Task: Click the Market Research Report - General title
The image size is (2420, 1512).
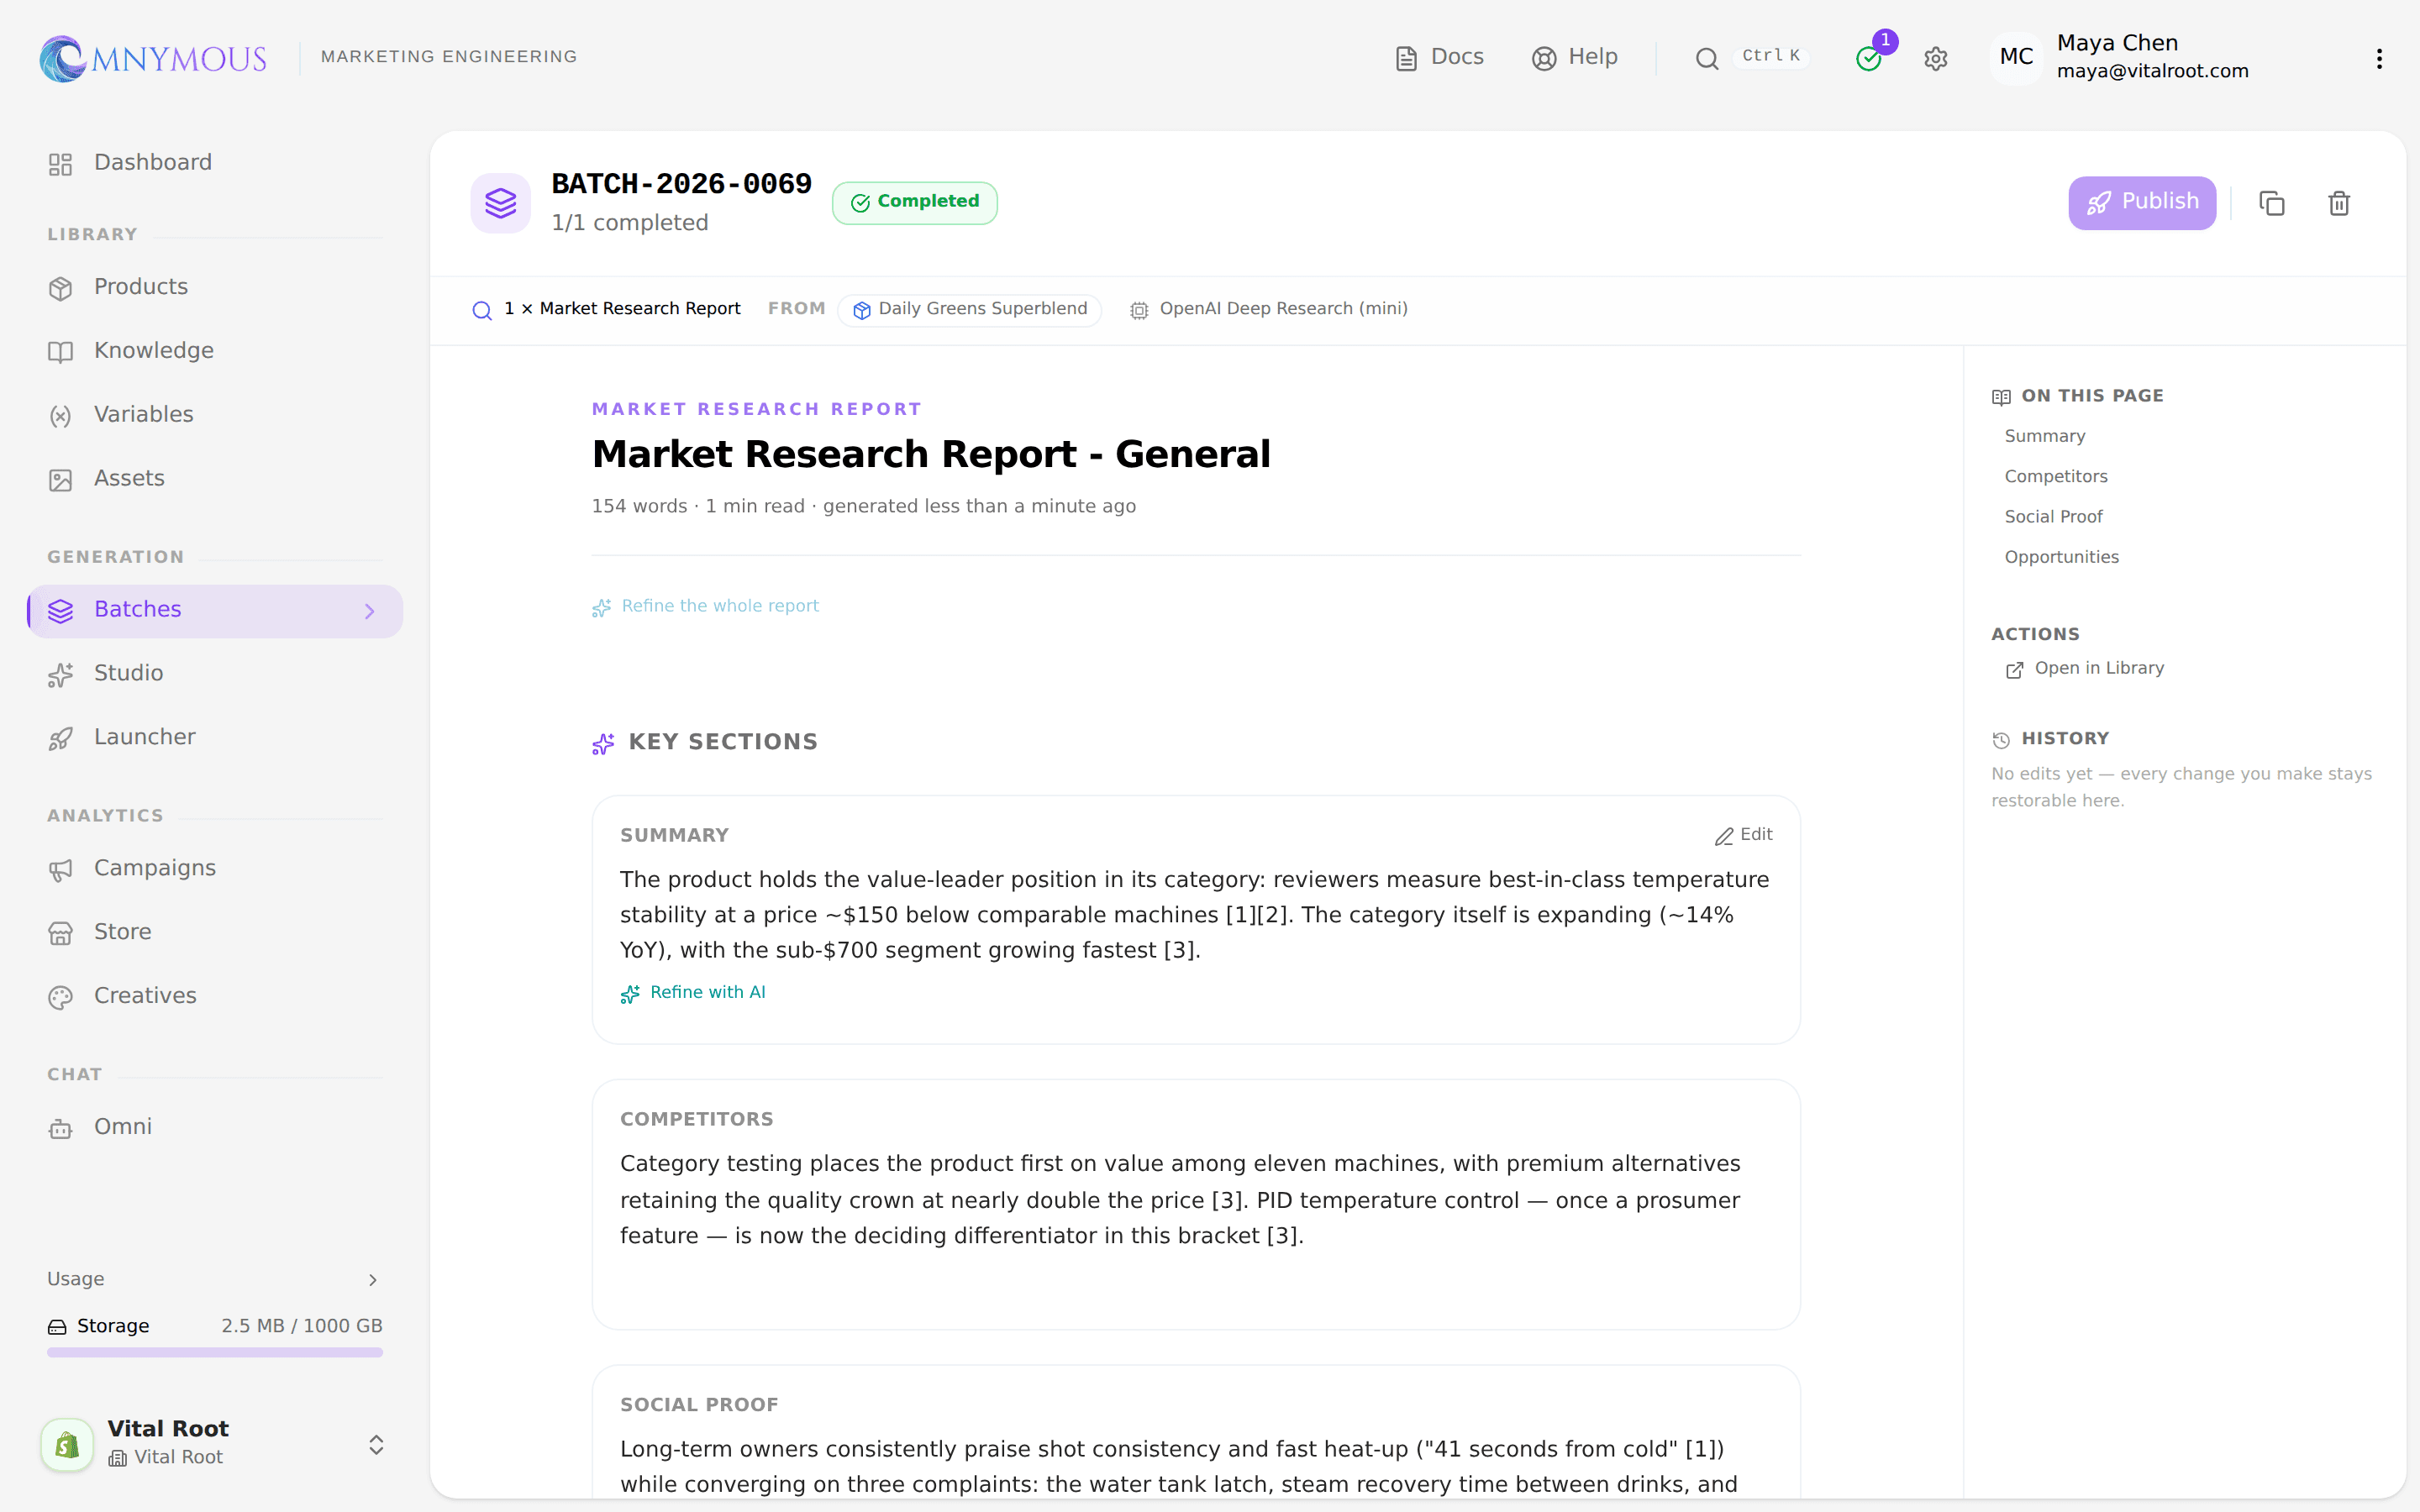Action: coord(931,454)
